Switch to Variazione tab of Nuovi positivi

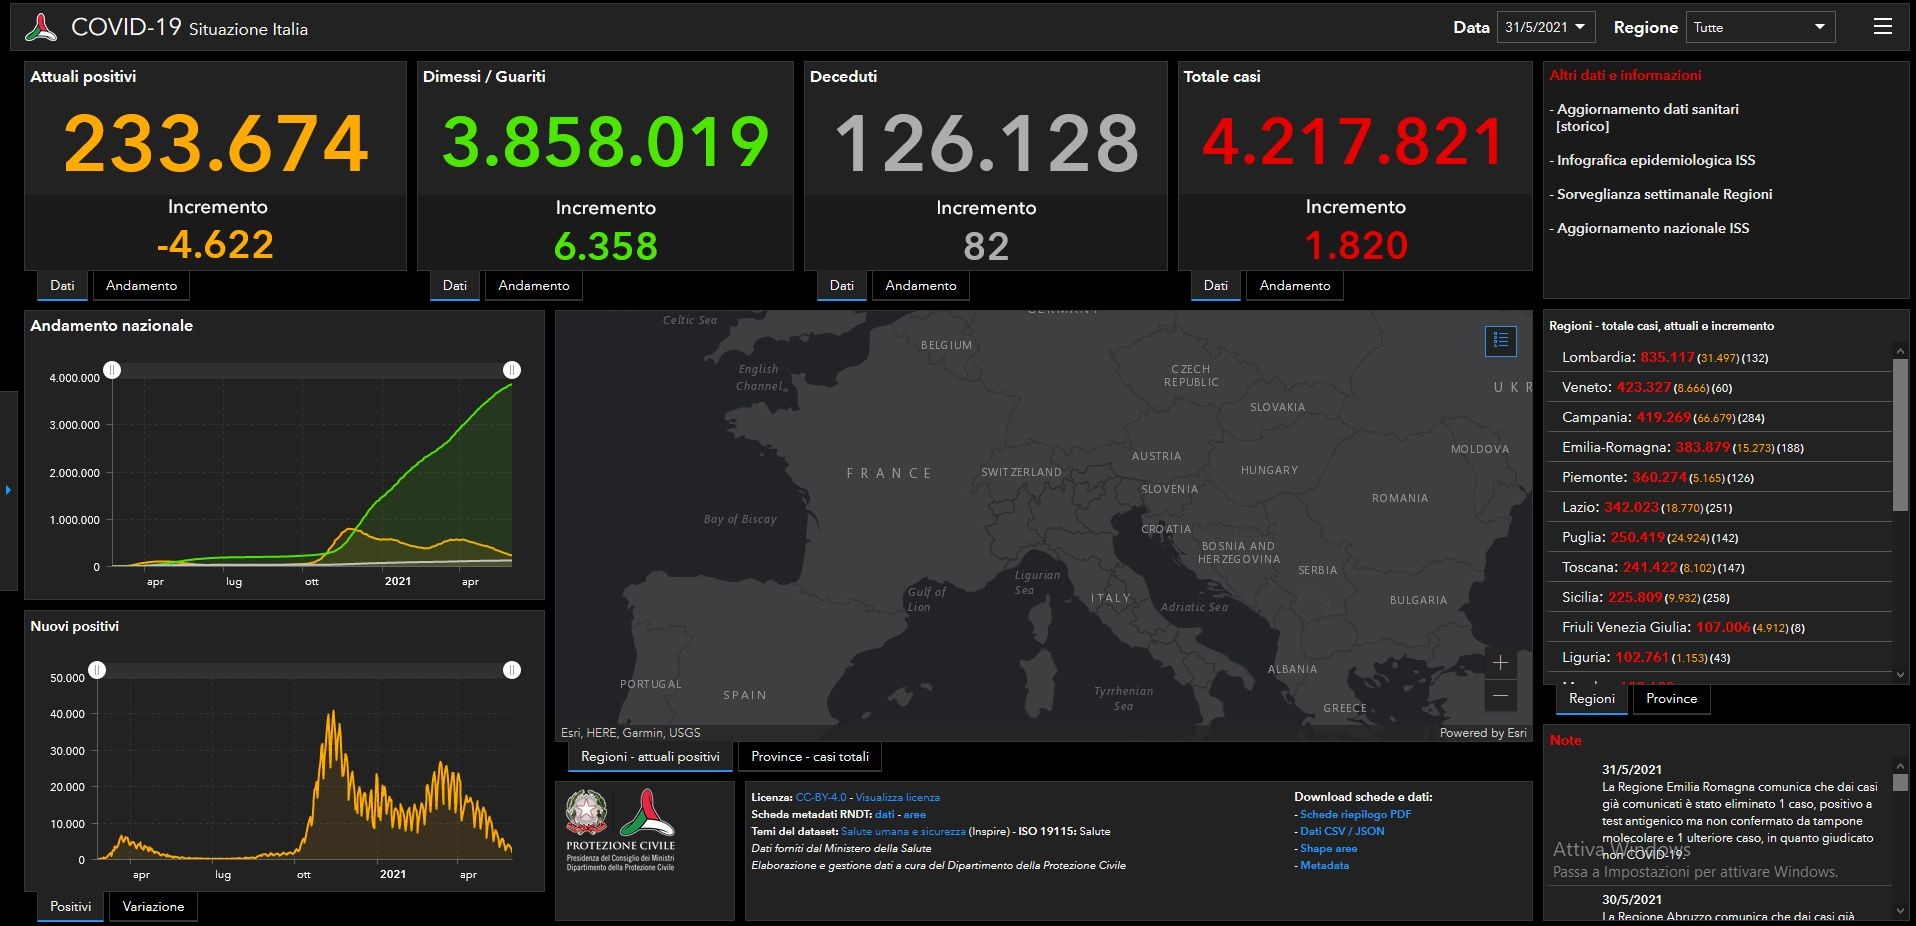pyautogui.click(x=153, y=906)
